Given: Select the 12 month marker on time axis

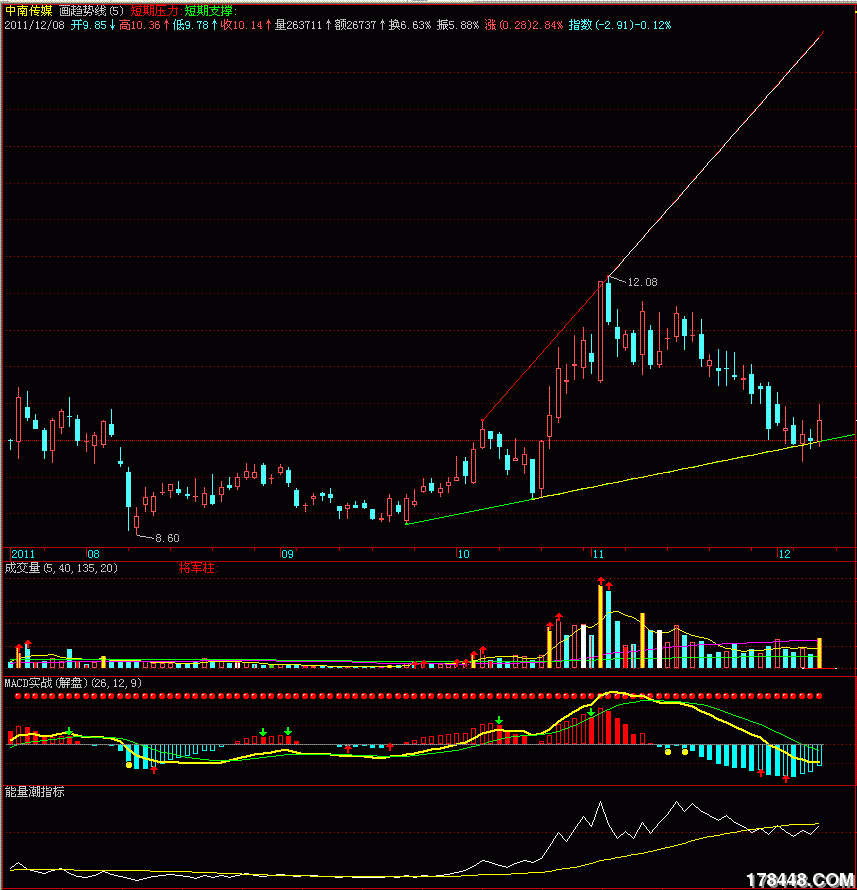Looking at the screenshot, I should (x=784, y=554).
